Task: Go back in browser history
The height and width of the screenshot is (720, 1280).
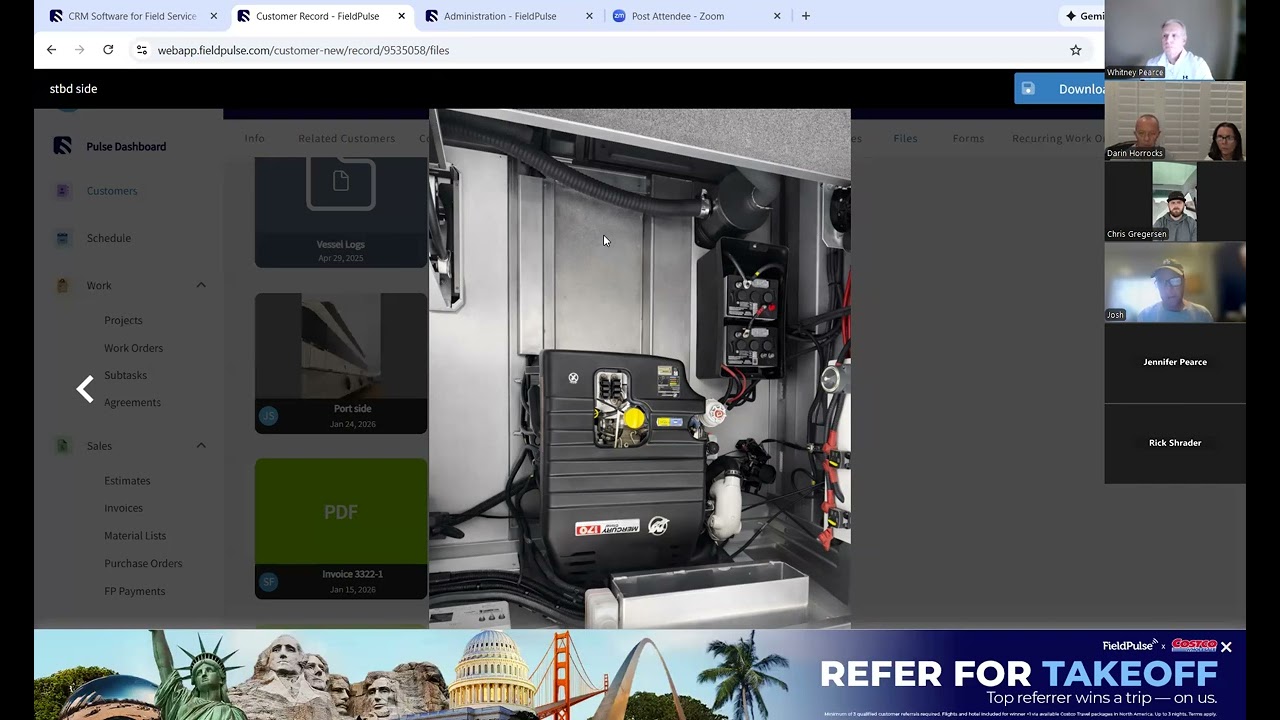Action: pyautogui.click(x=51, y=50)
